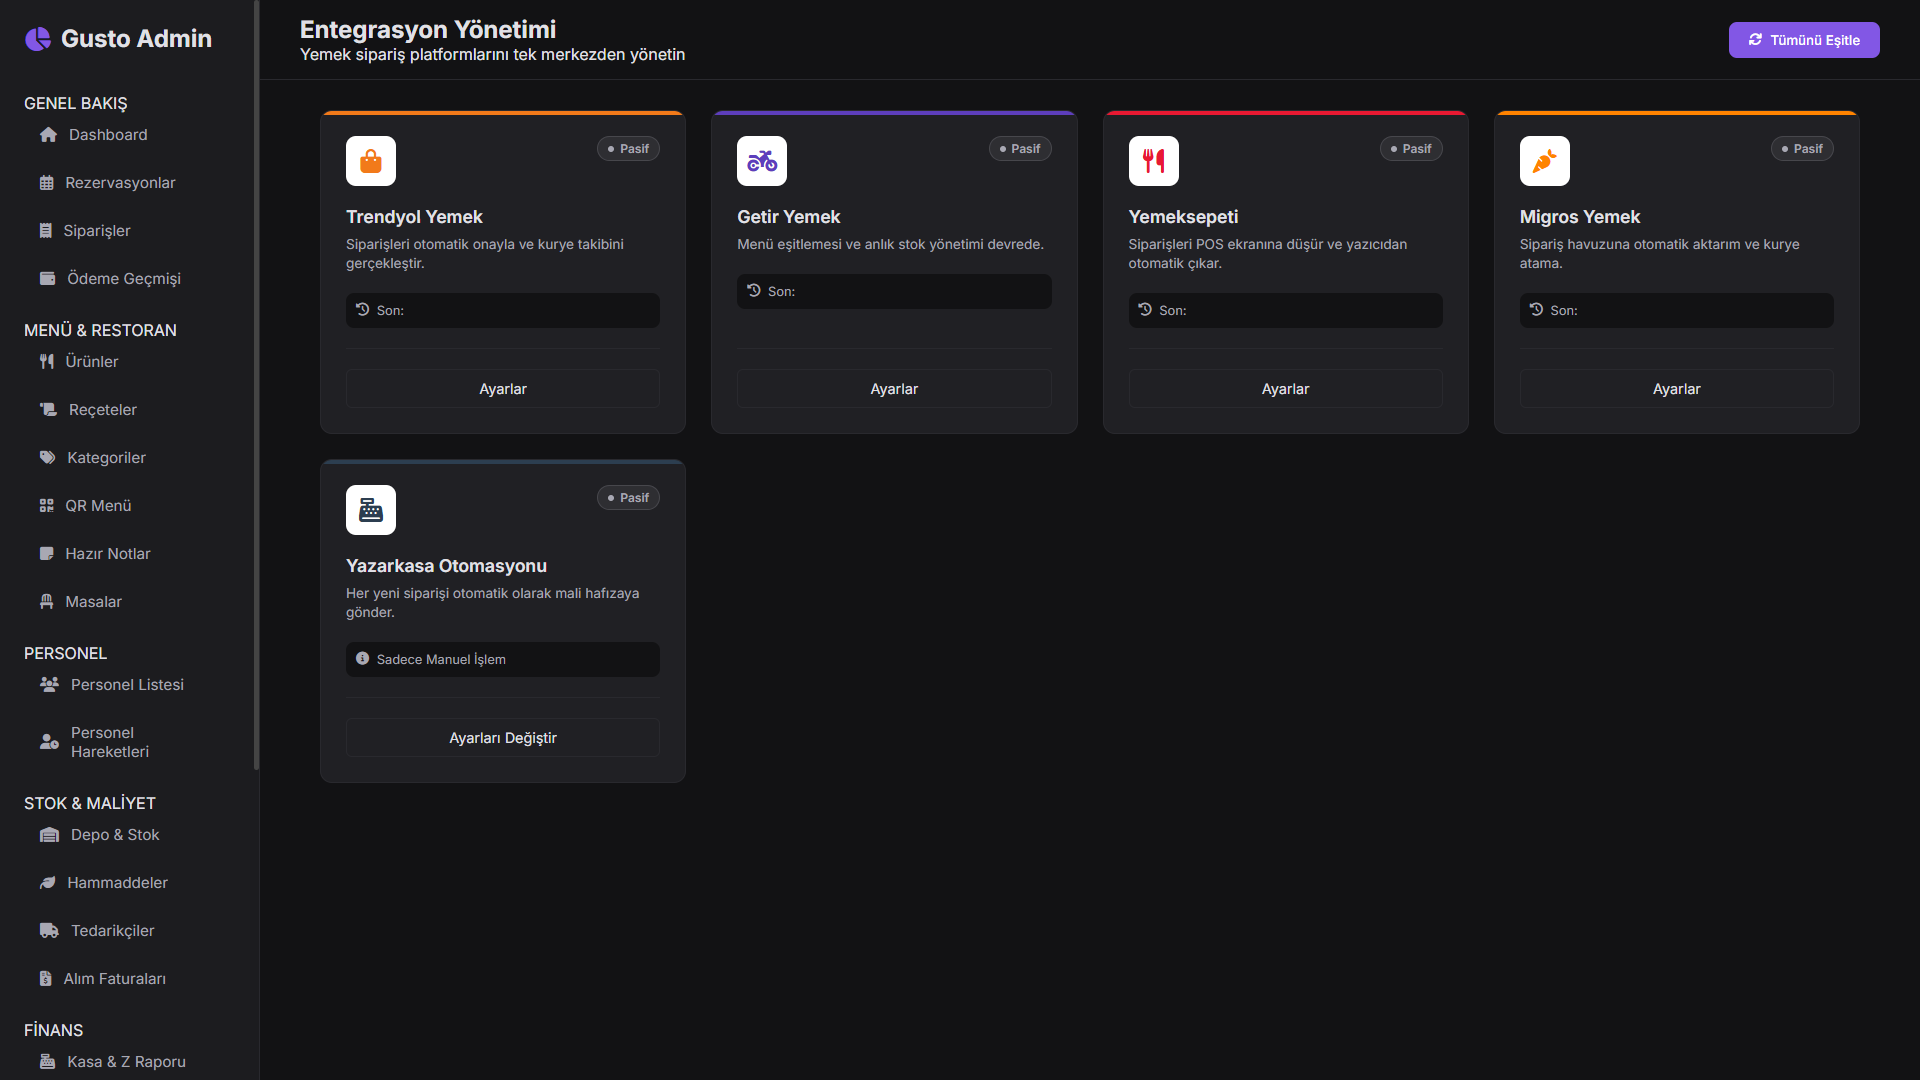The image size is (1920, 1080).
Task: Open Ayarlar for Getir Yemek
Action: (x=894, y=389)
